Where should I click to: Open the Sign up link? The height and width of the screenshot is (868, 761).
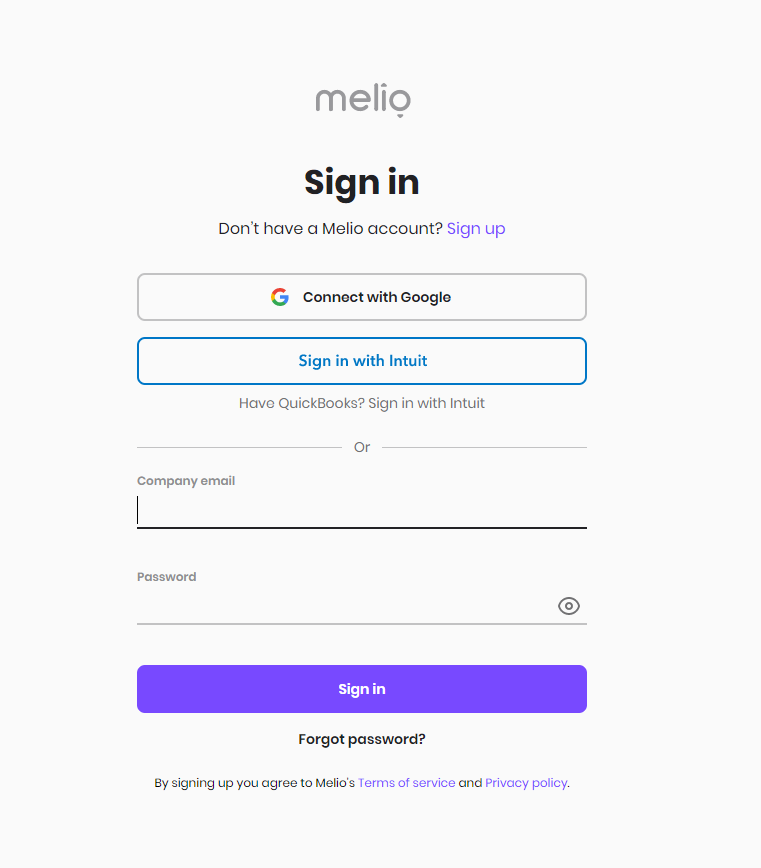tap(476, 229)
